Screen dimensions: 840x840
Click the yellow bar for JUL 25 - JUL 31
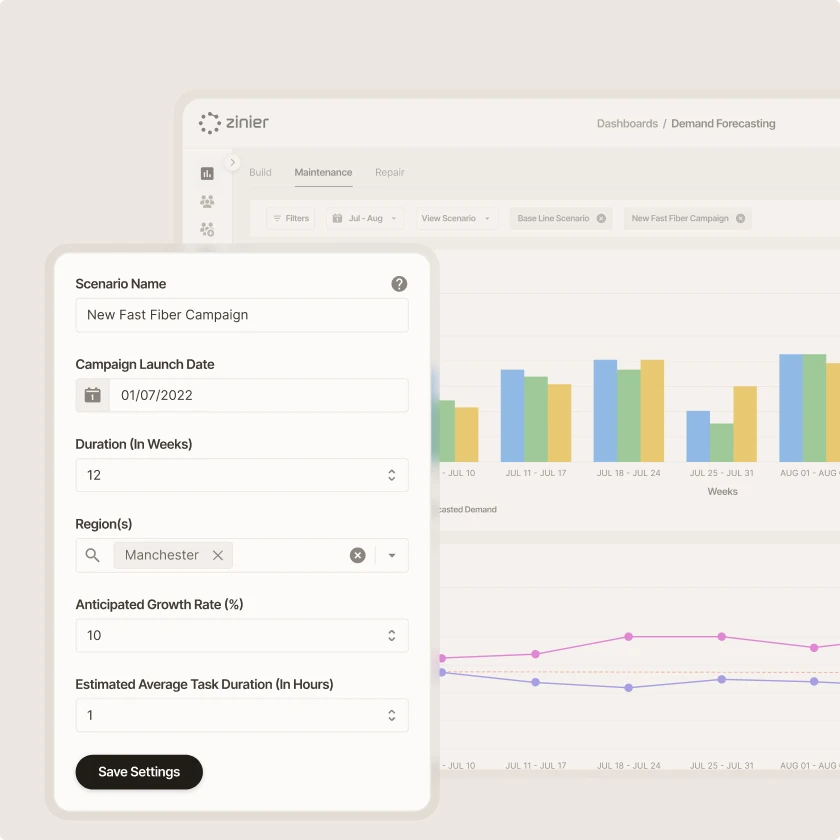point(745,424)
